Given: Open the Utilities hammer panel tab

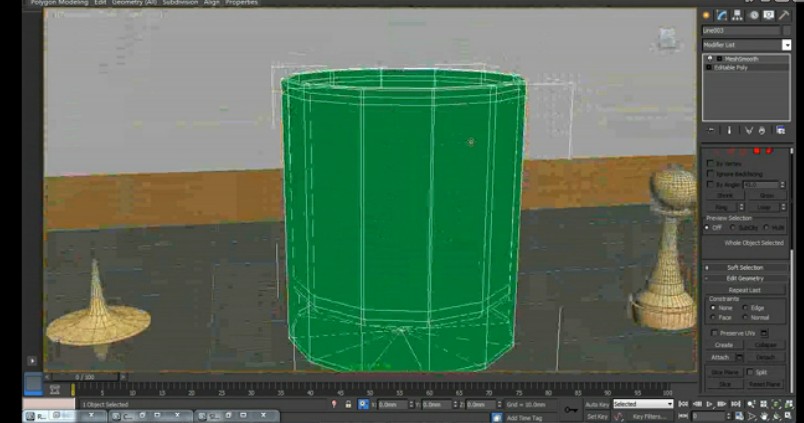Looking at the screenshot, I should pyautogui.click(x=784, y=15).
